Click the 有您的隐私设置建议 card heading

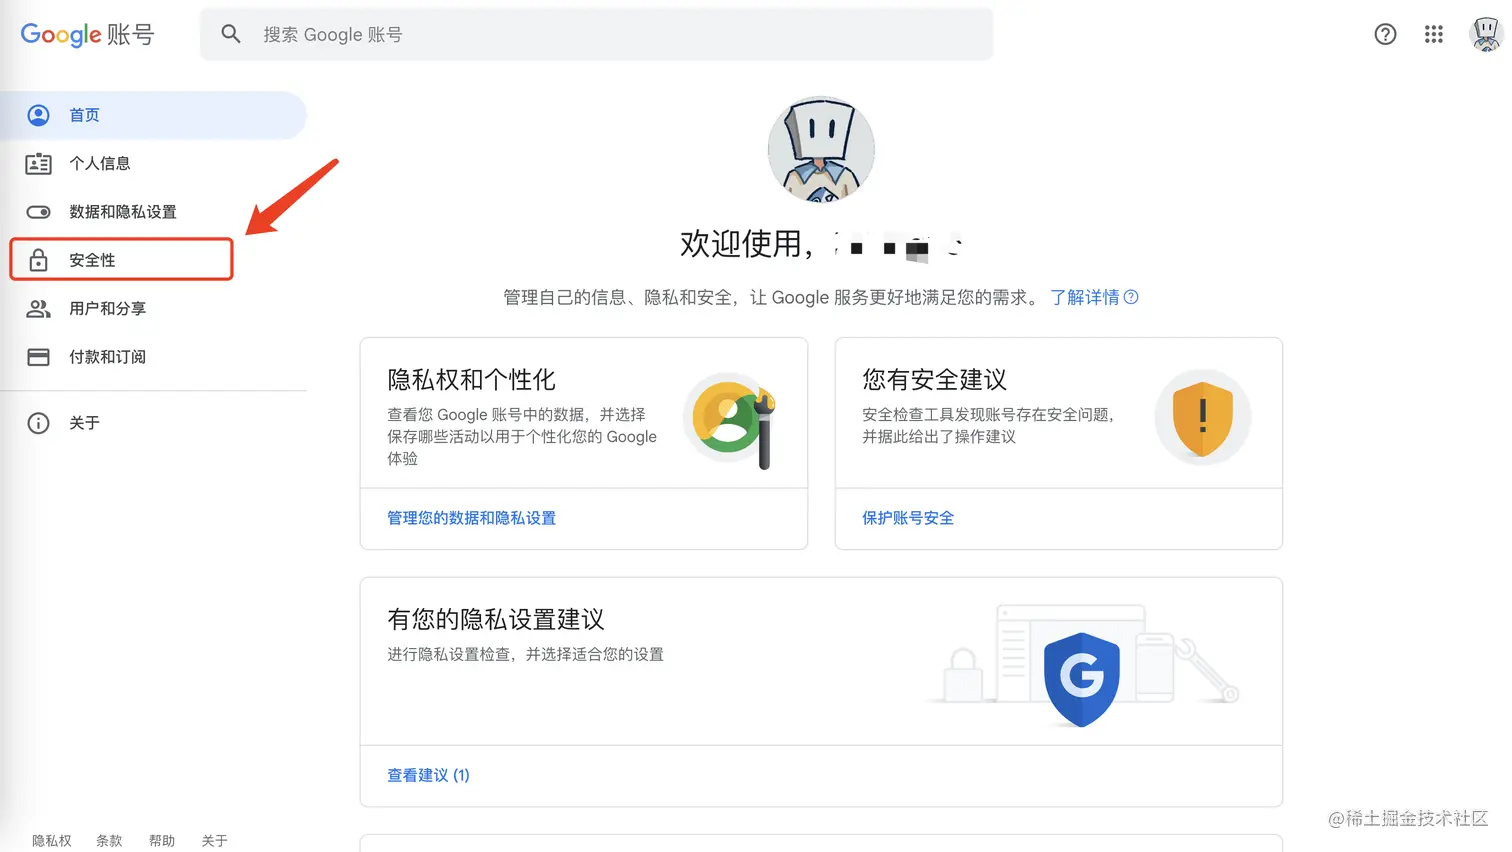[496, 620]
